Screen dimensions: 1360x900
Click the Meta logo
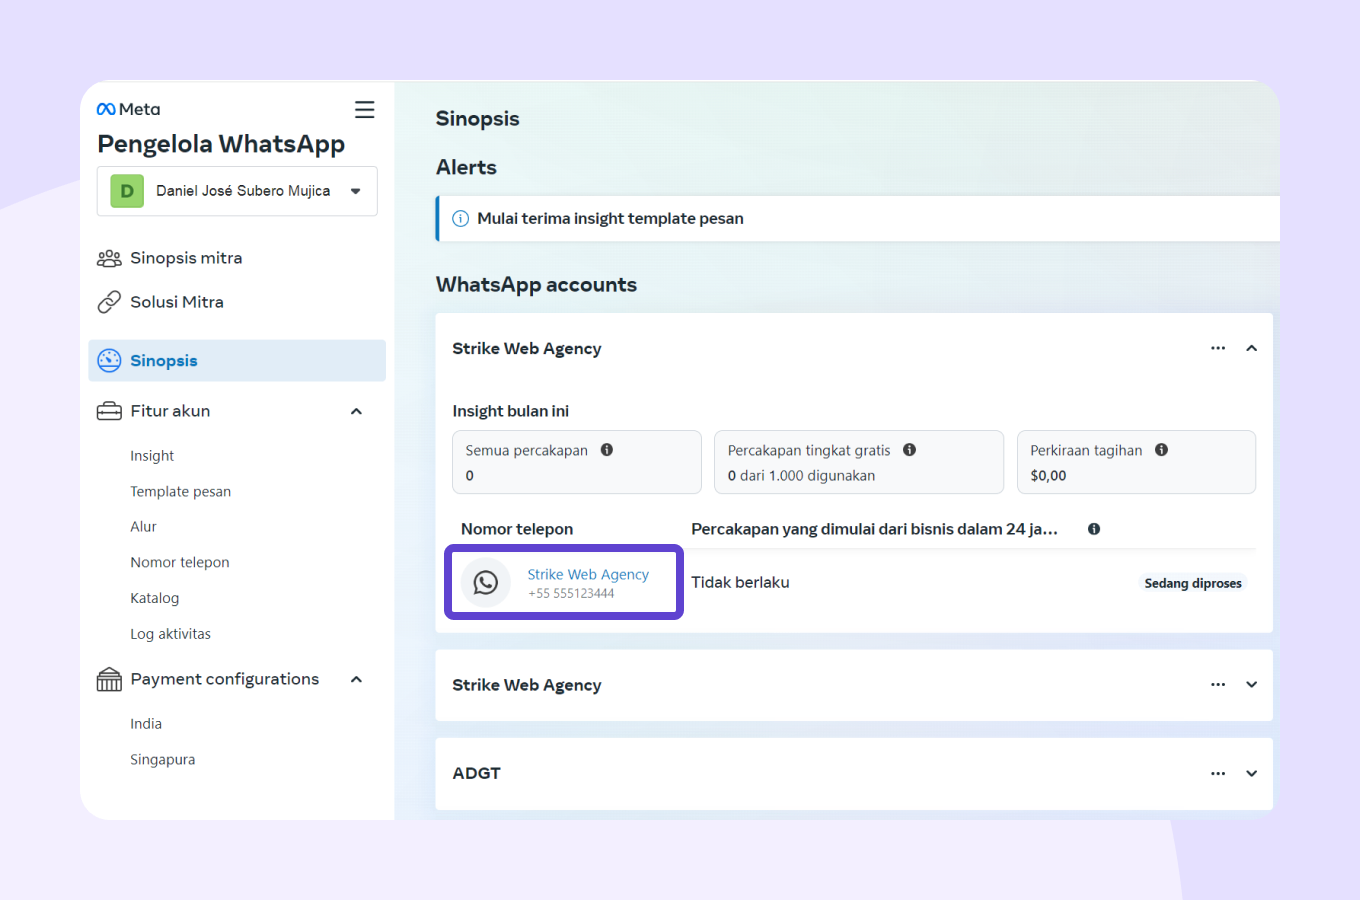pos(128,109)
